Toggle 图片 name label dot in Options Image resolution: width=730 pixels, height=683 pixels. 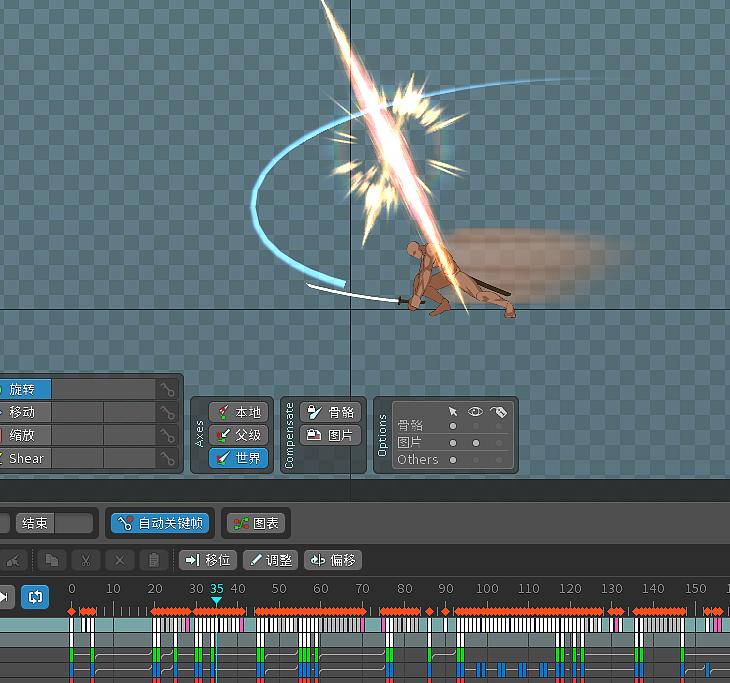(x=499, y=443)
